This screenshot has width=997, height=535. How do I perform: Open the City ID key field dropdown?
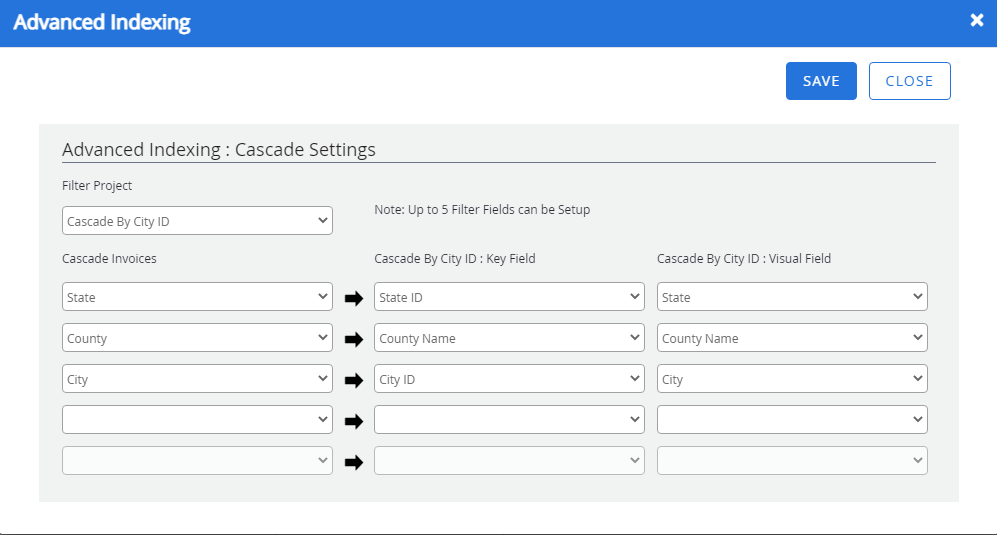tap(509, 379)
